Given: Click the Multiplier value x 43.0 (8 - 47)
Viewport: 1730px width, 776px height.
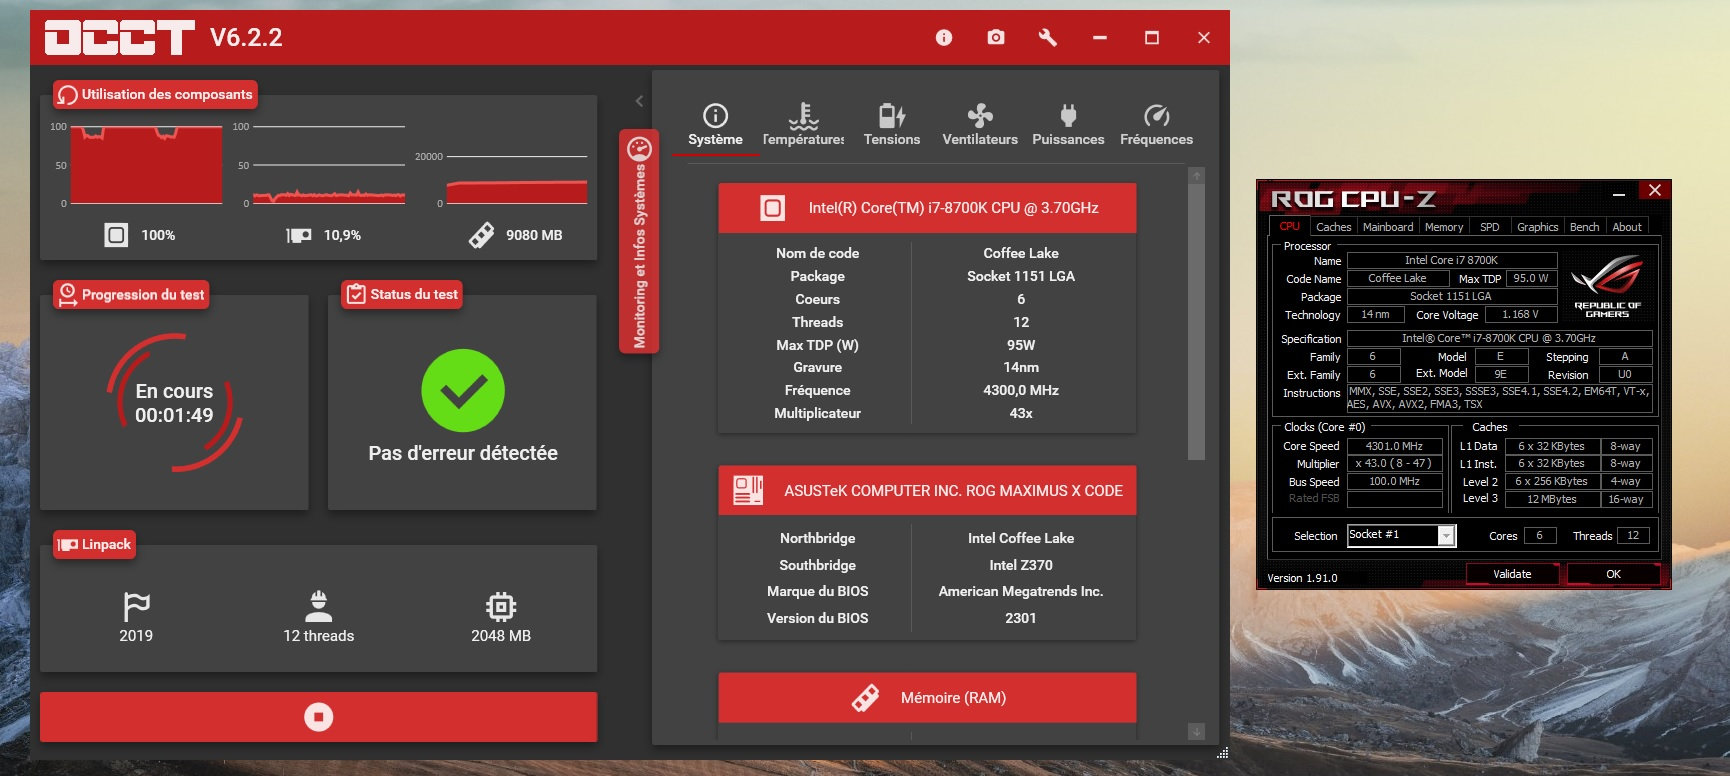Looking at the screenshot, I should (1394, 463).
